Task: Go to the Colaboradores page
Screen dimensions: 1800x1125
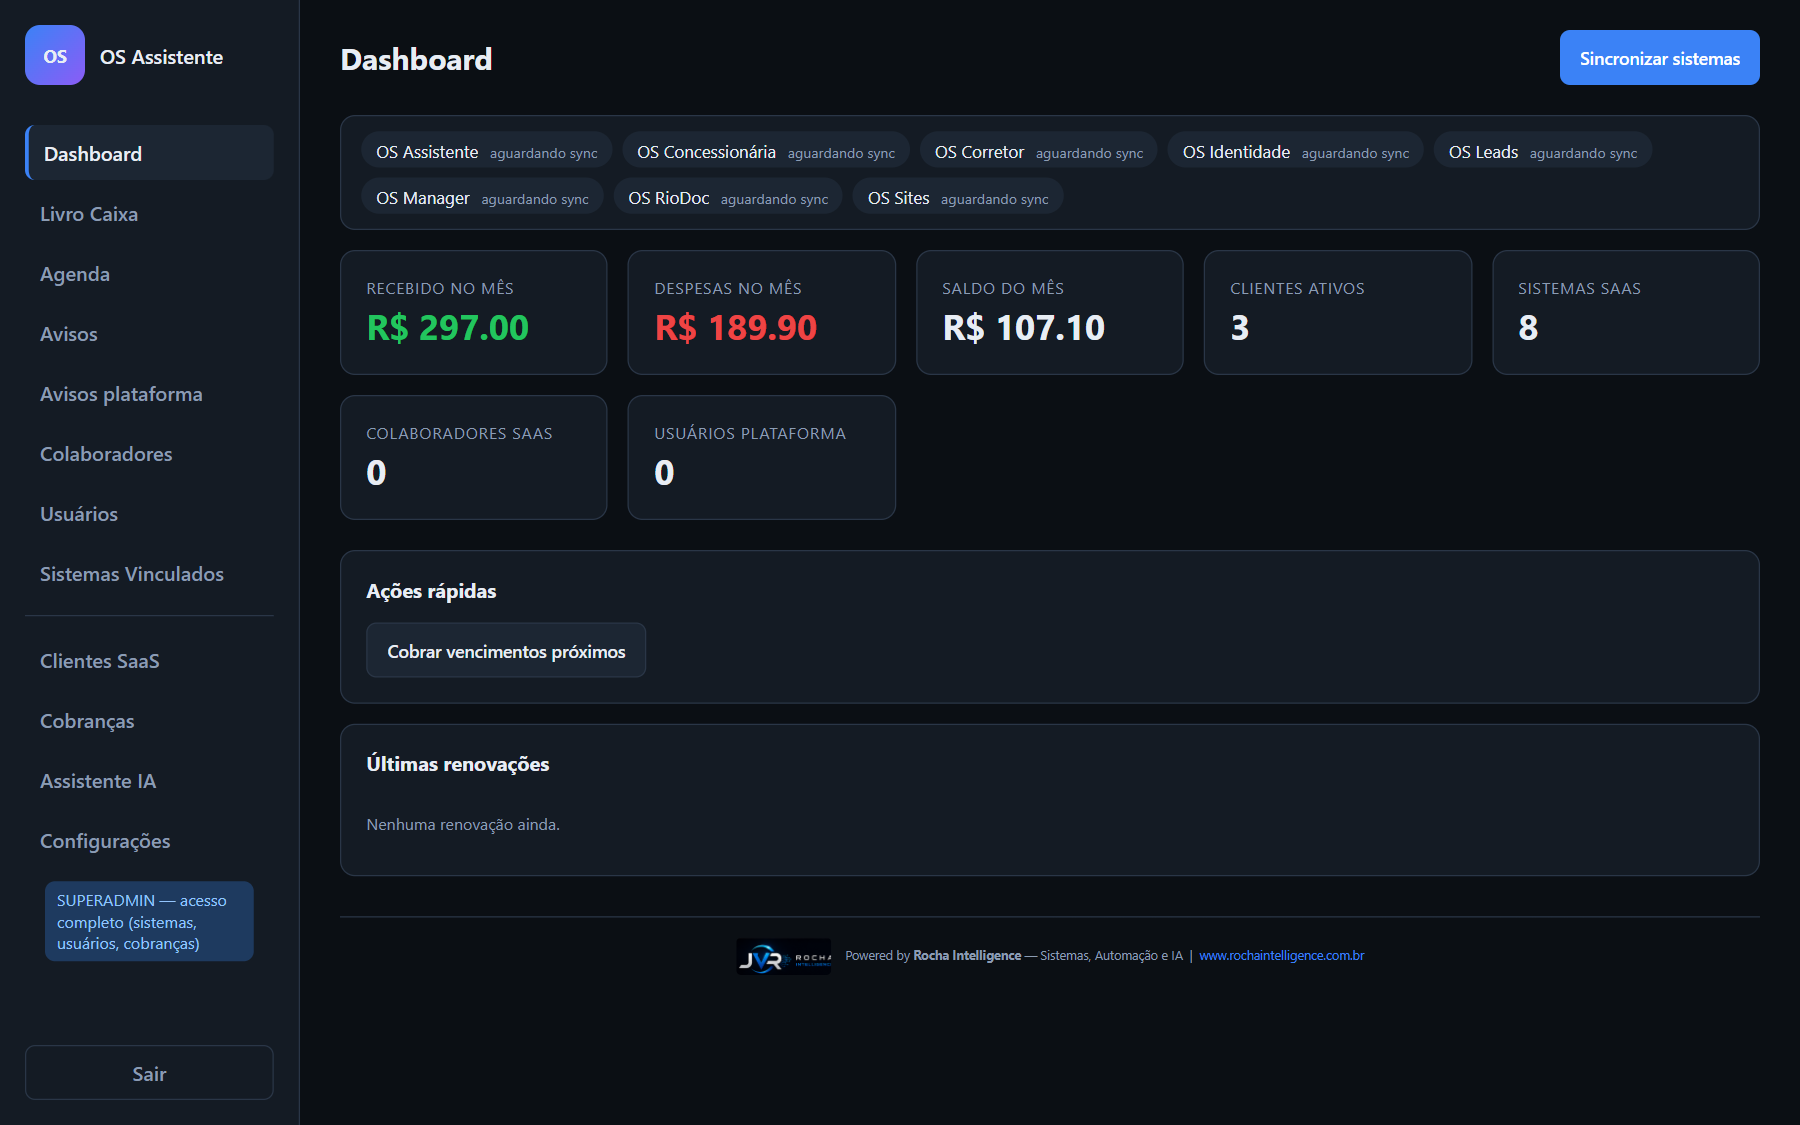Action: pyautogui.click(x=149, y=454)
